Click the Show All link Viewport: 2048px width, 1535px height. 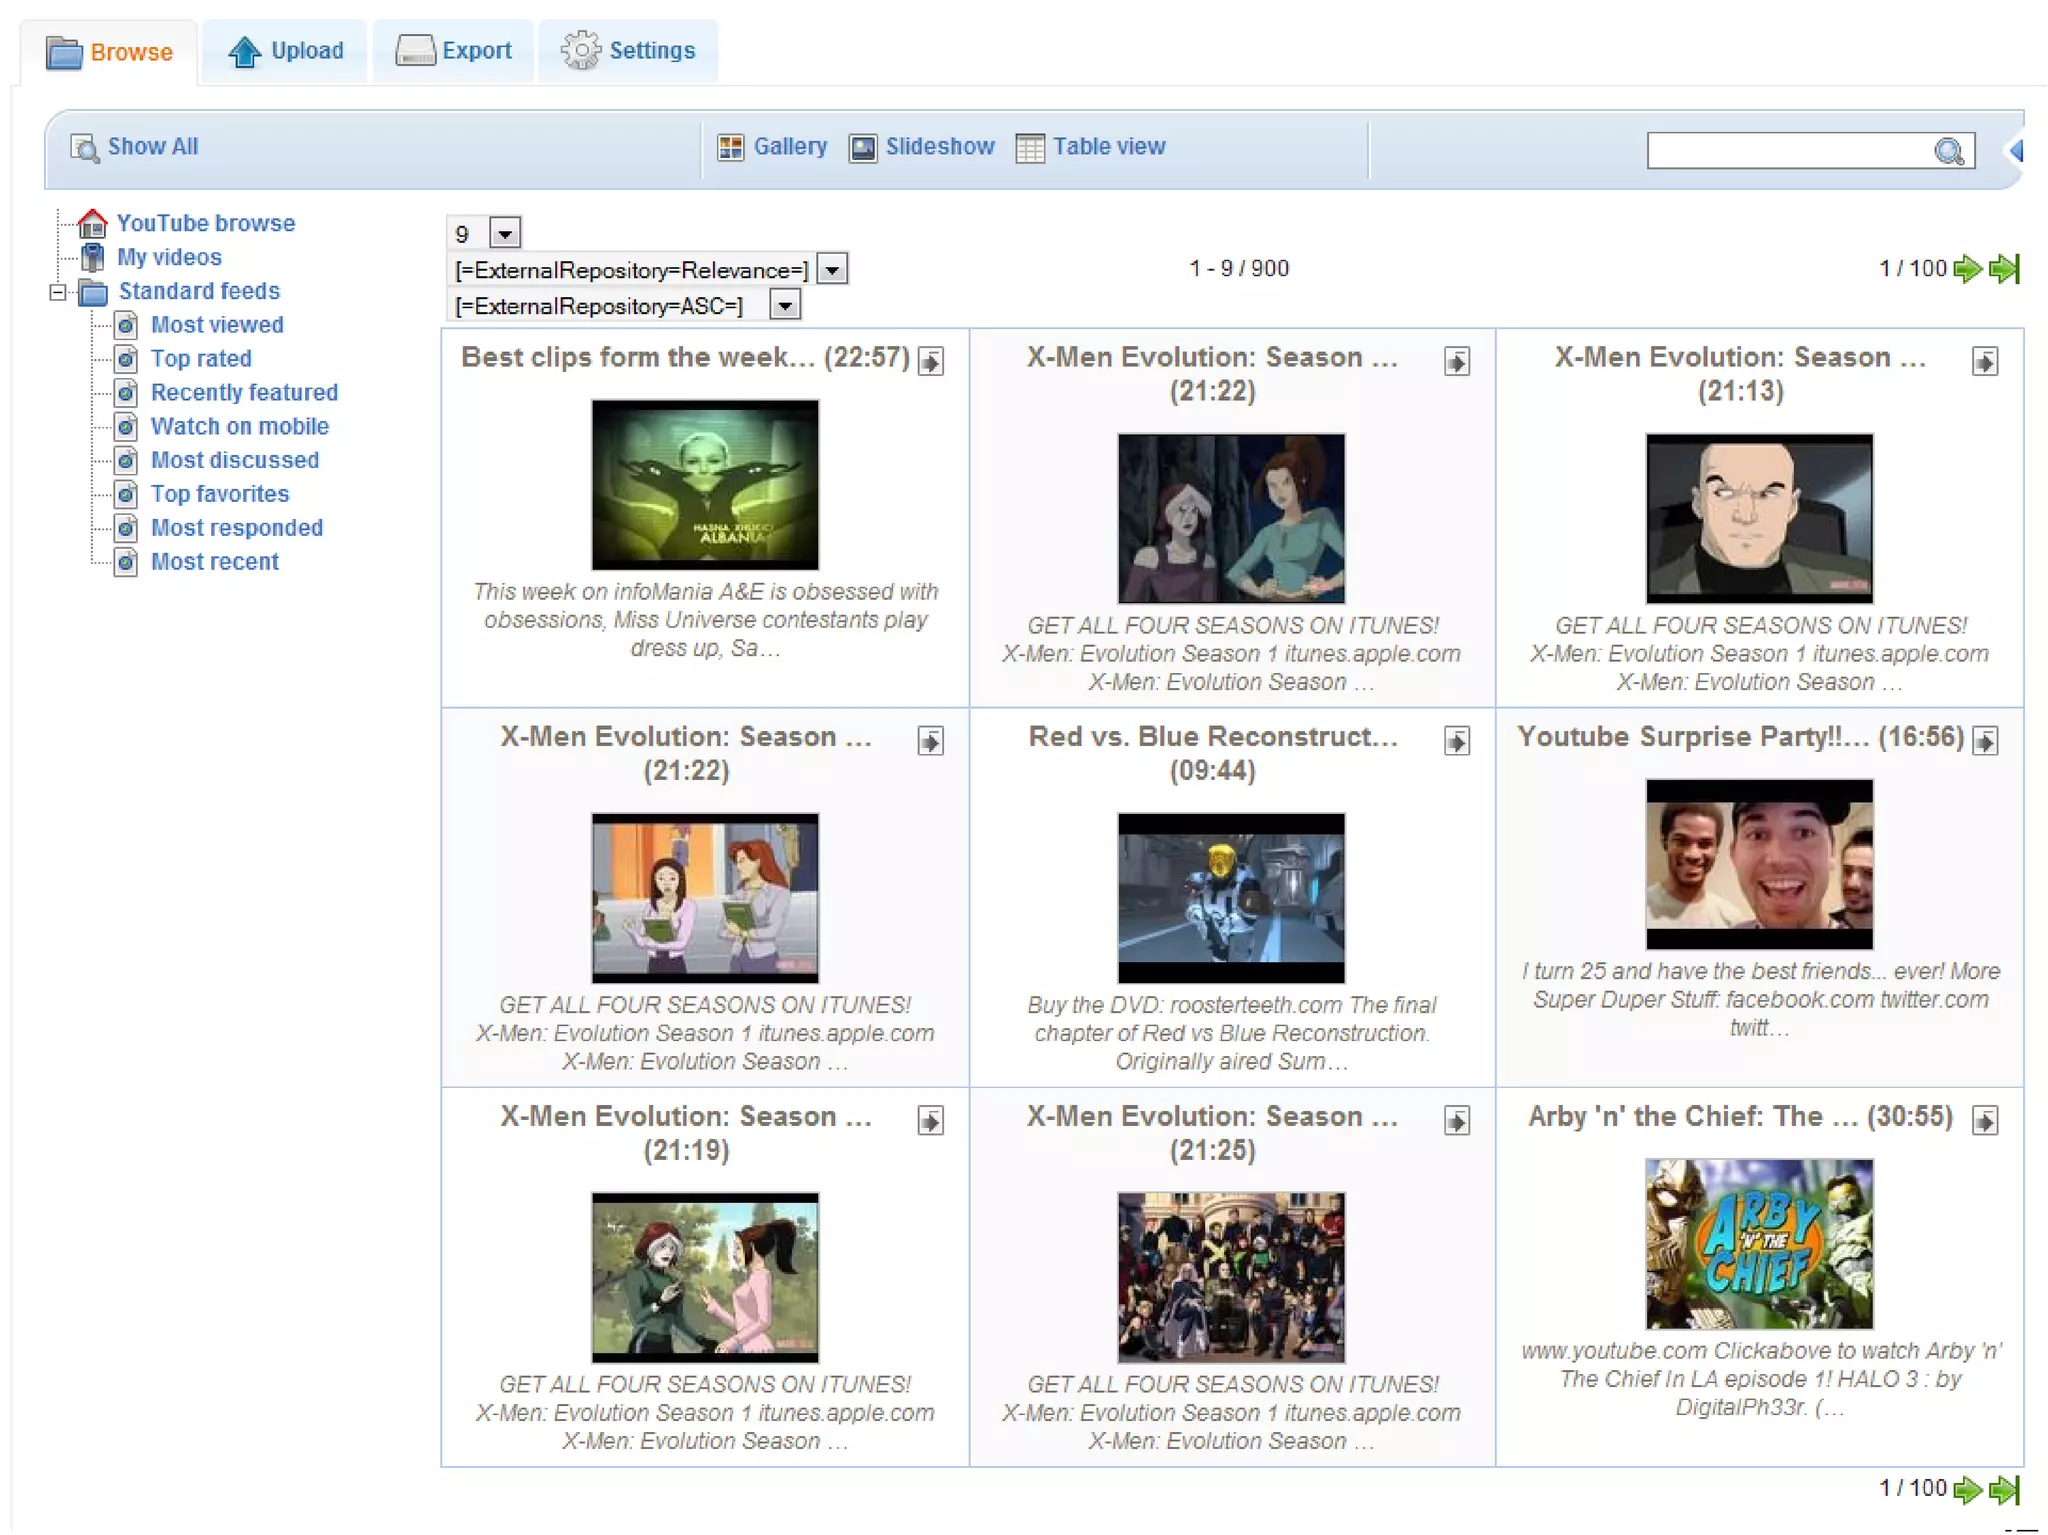point(135,147)
